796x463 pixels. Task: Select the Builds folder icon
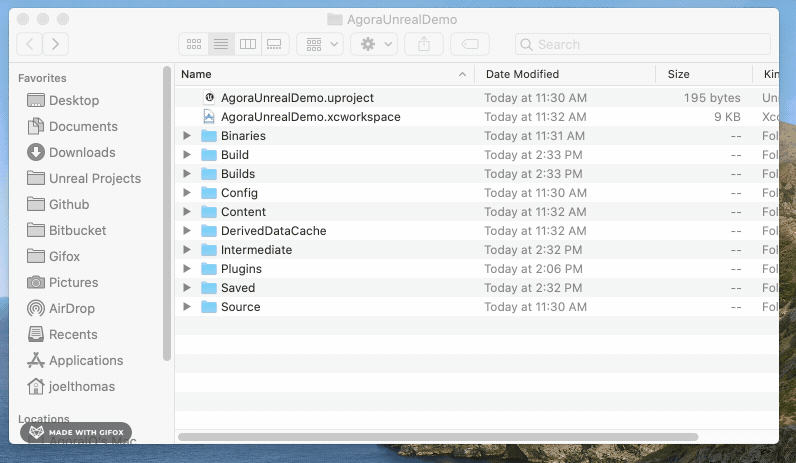pos(209,174)
